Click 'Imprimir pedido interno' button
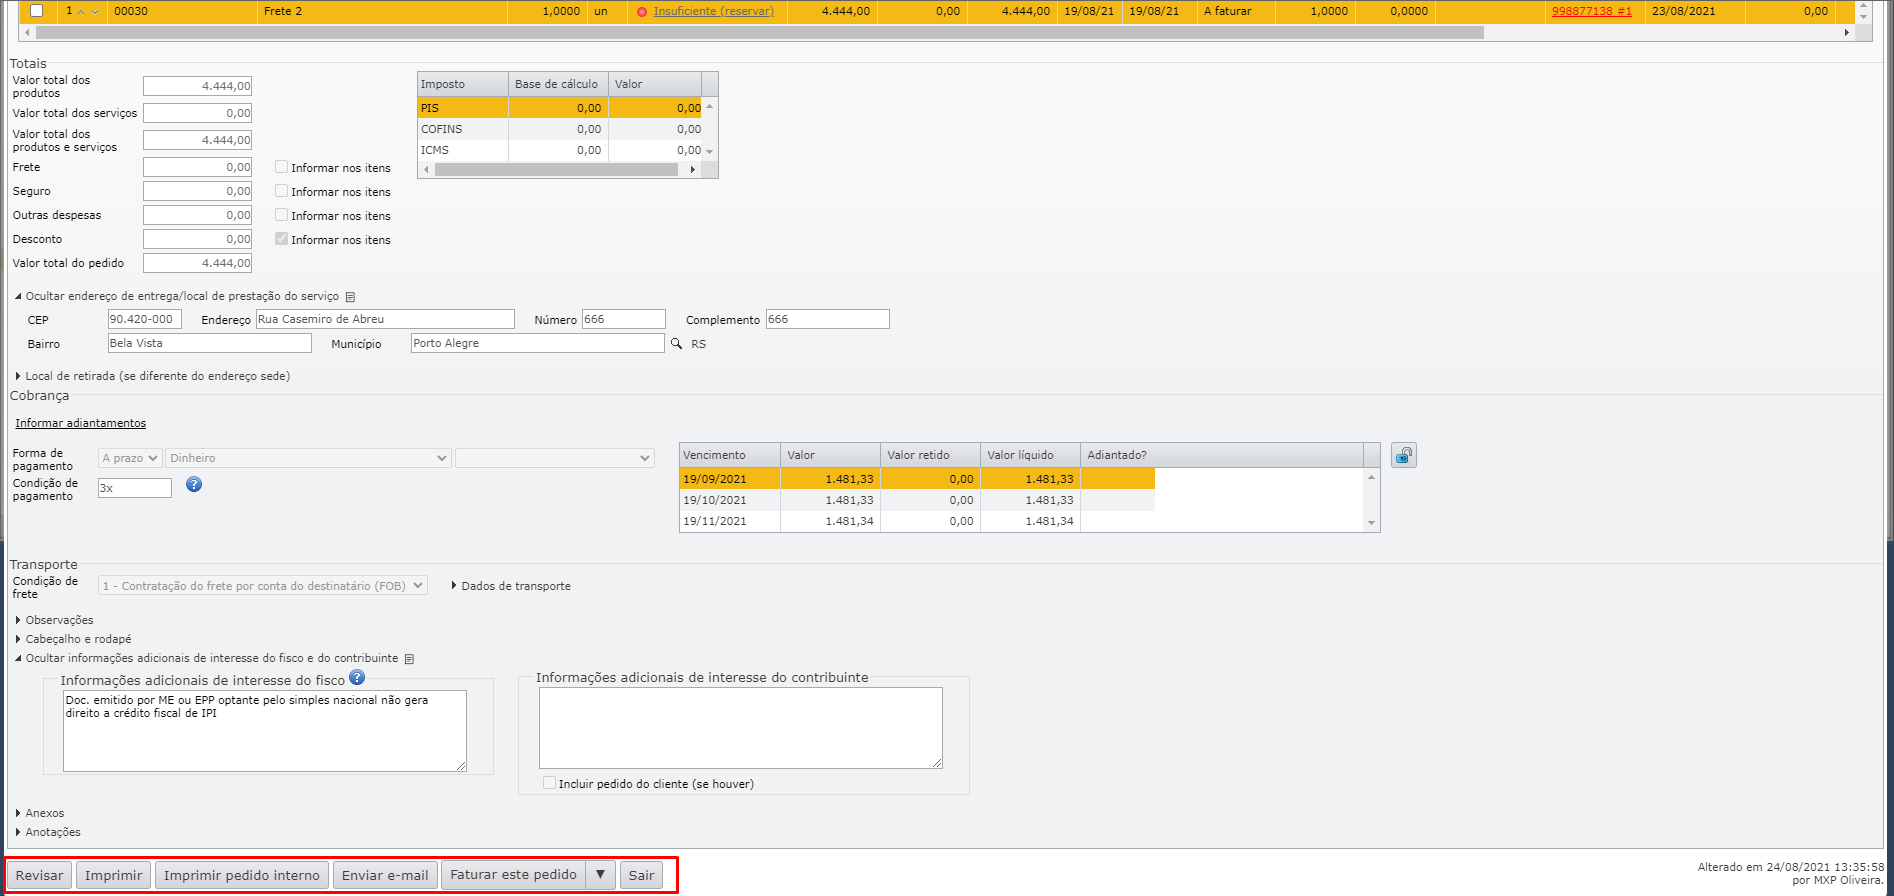The height and width of the screenshot is (896, 1894). [242, 875]
